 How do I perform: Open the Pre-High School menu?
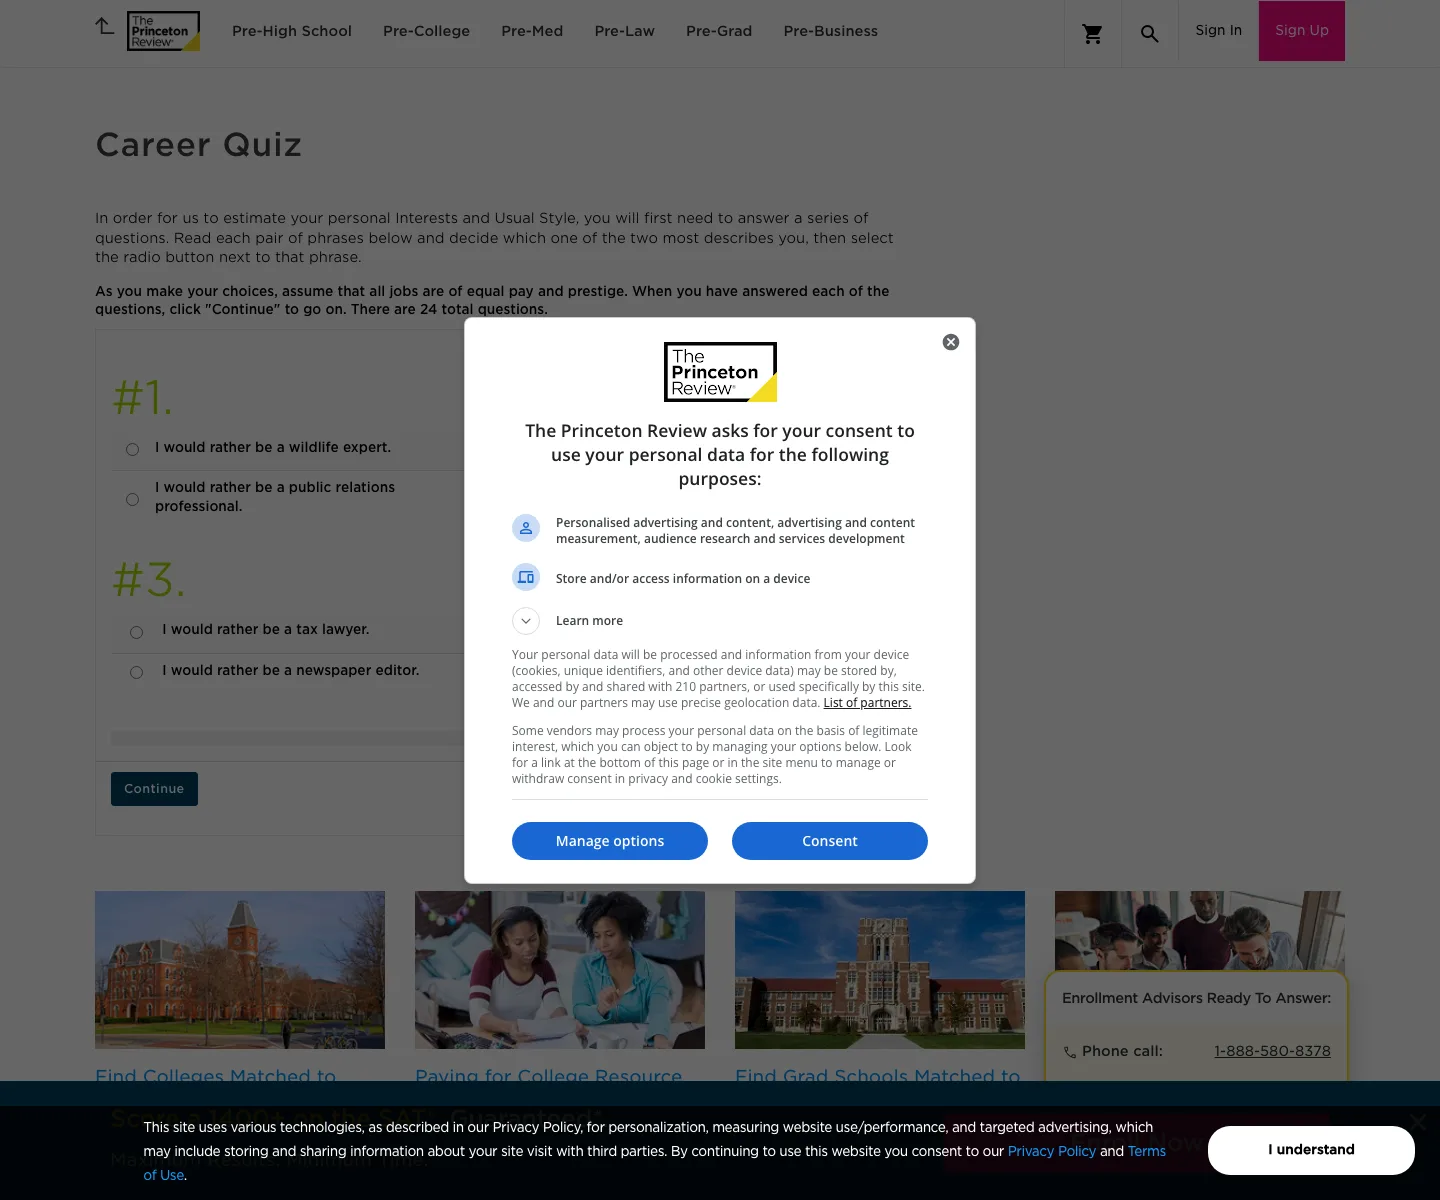292,31
